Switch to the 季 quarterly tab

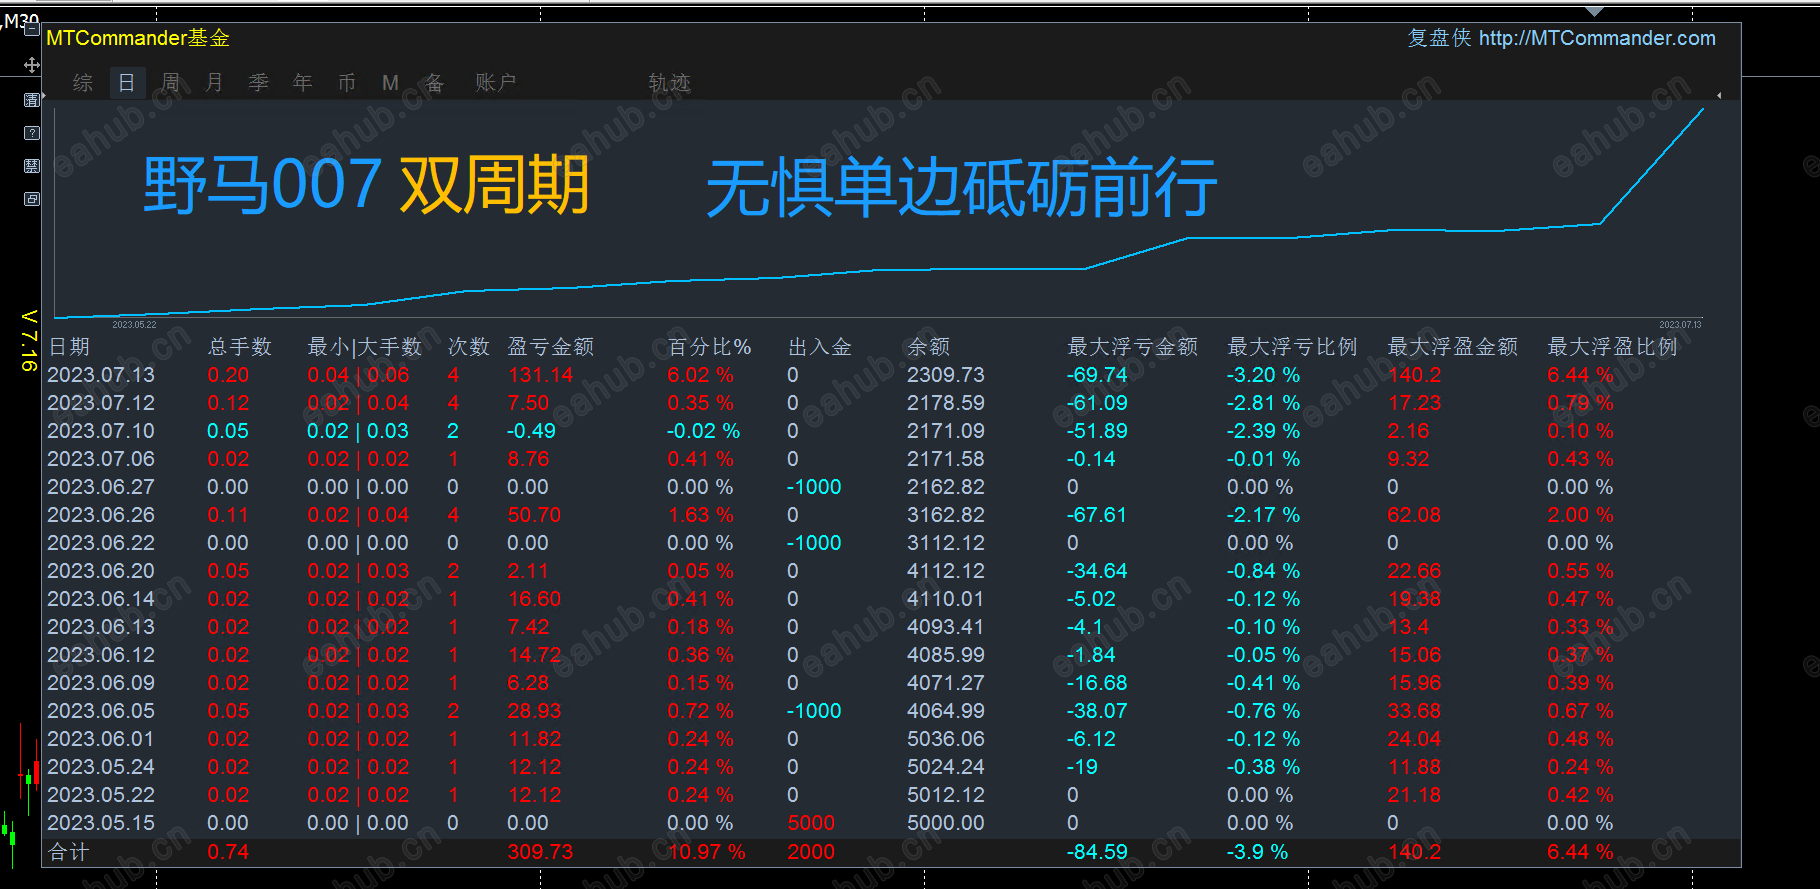[x=259, y=83]
